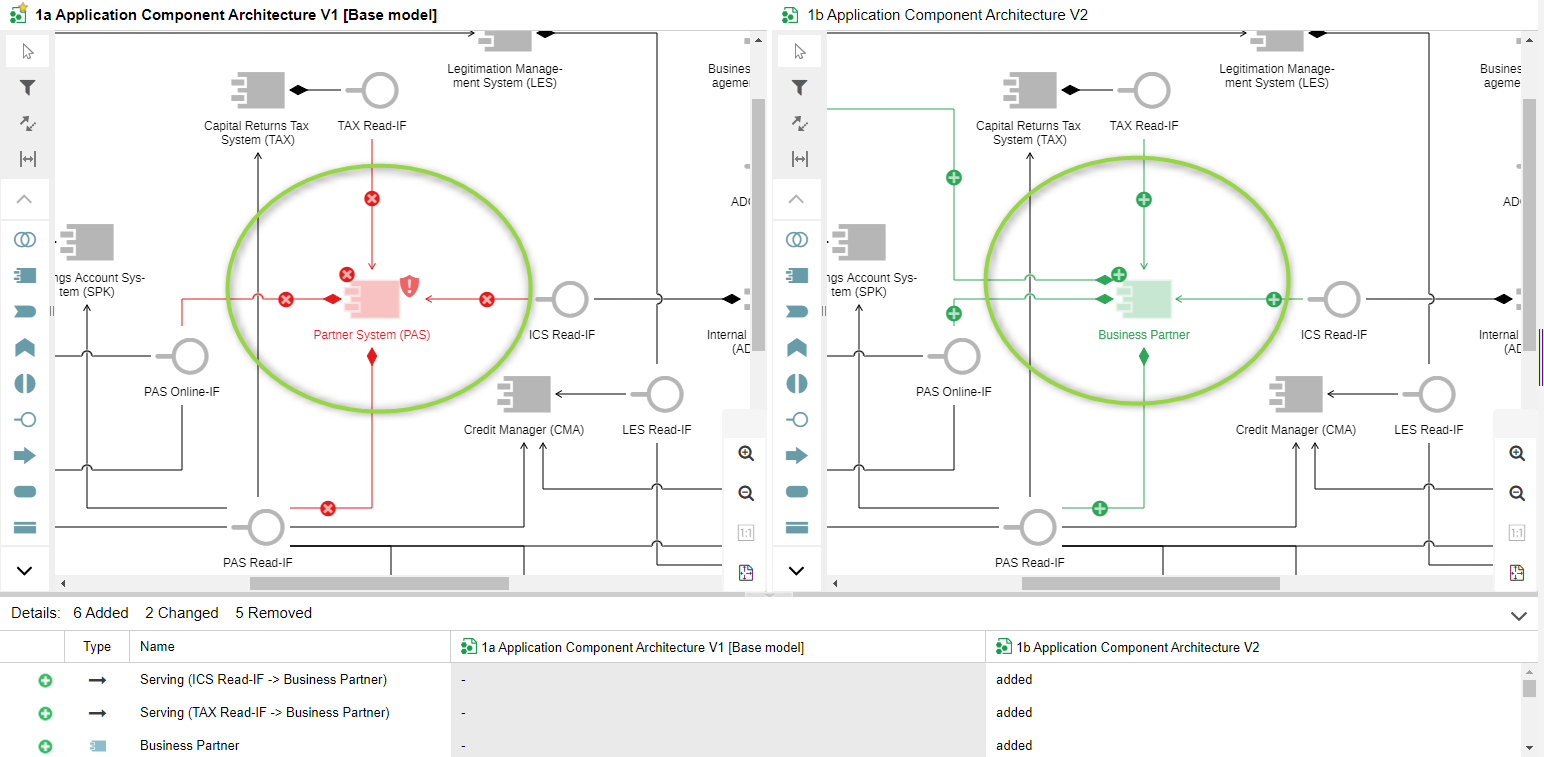Click green added marker below TAX Read-IF

tap(1144, 199)
